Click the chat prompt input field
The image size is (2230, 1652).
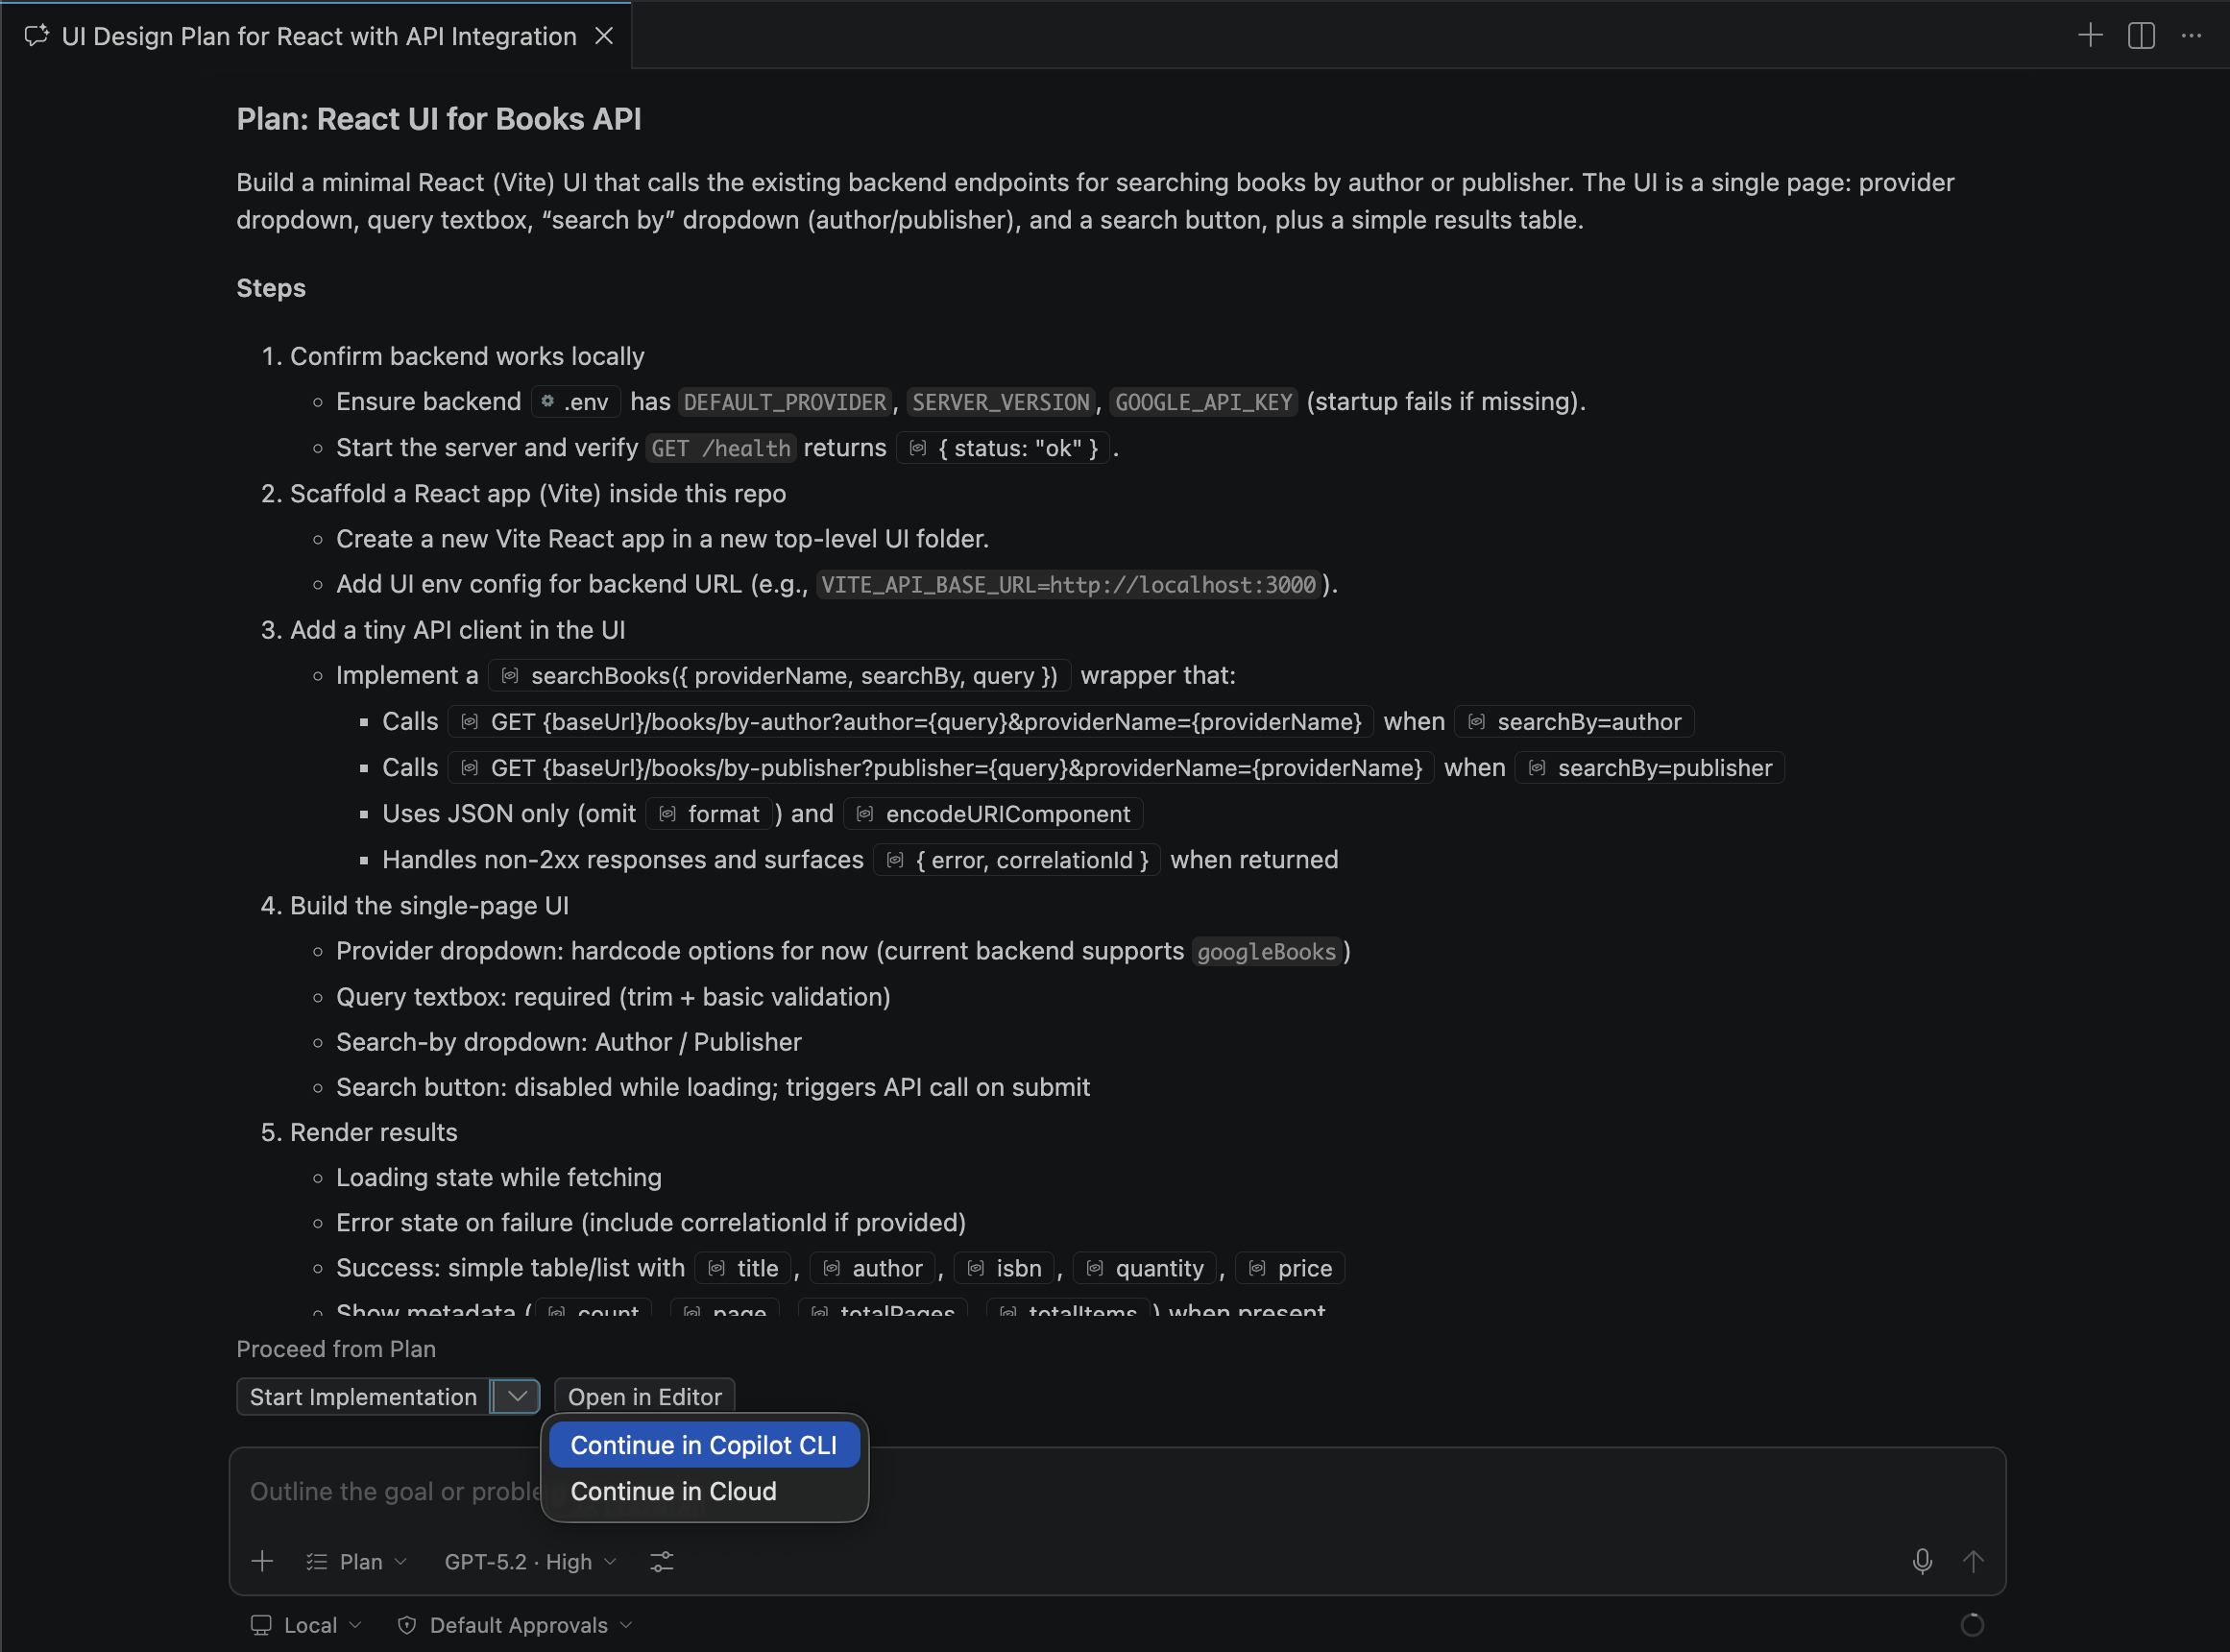[x=1116, y=1491]
